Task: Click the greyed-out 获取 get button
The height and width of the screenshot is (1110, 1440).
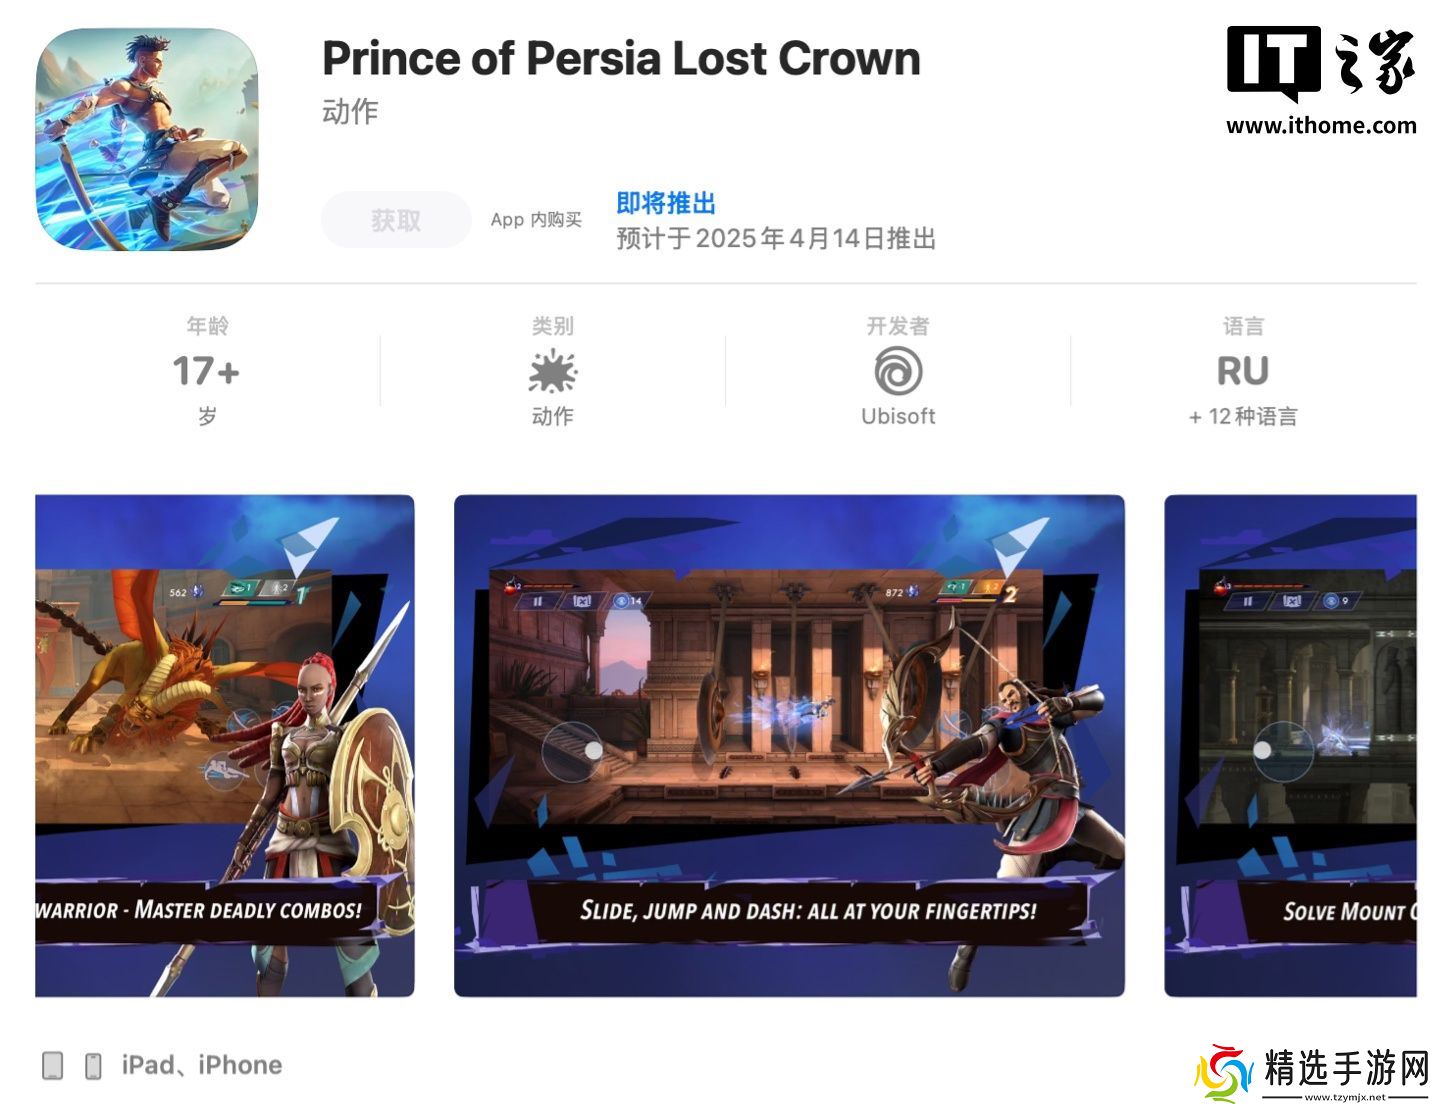Action: (396, 220)
